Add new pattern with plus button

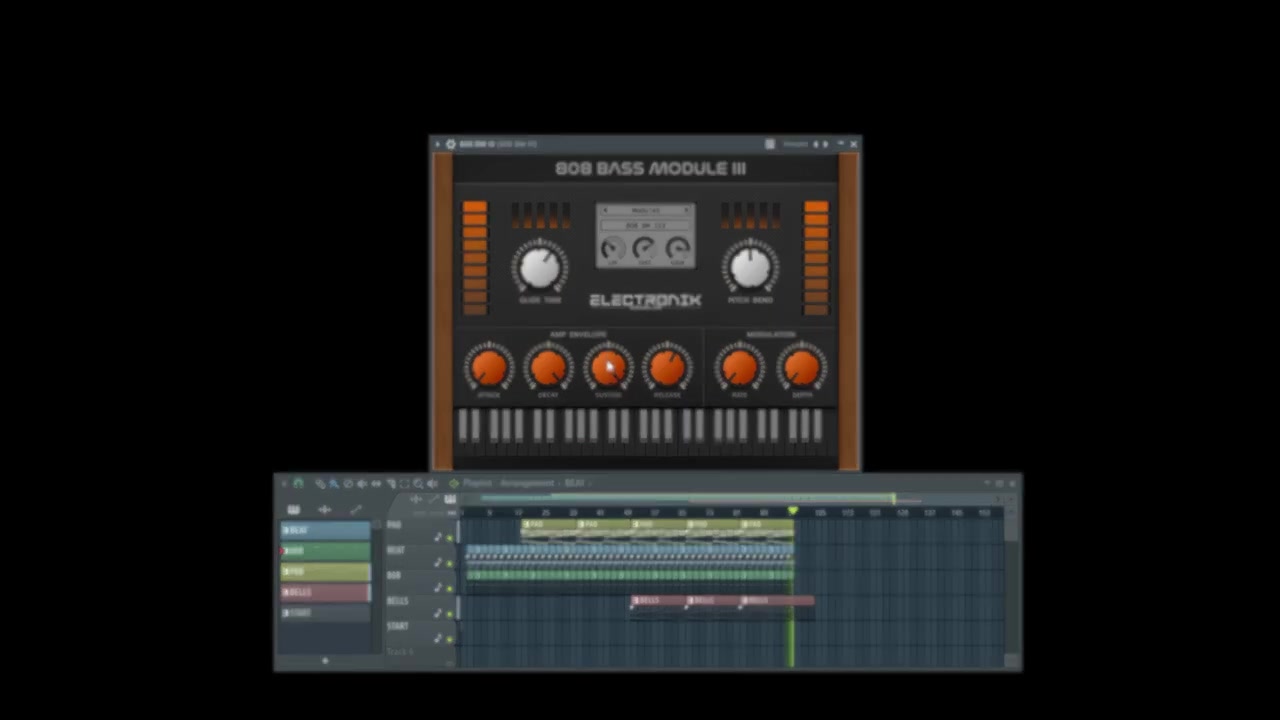(x=324, y=660)
